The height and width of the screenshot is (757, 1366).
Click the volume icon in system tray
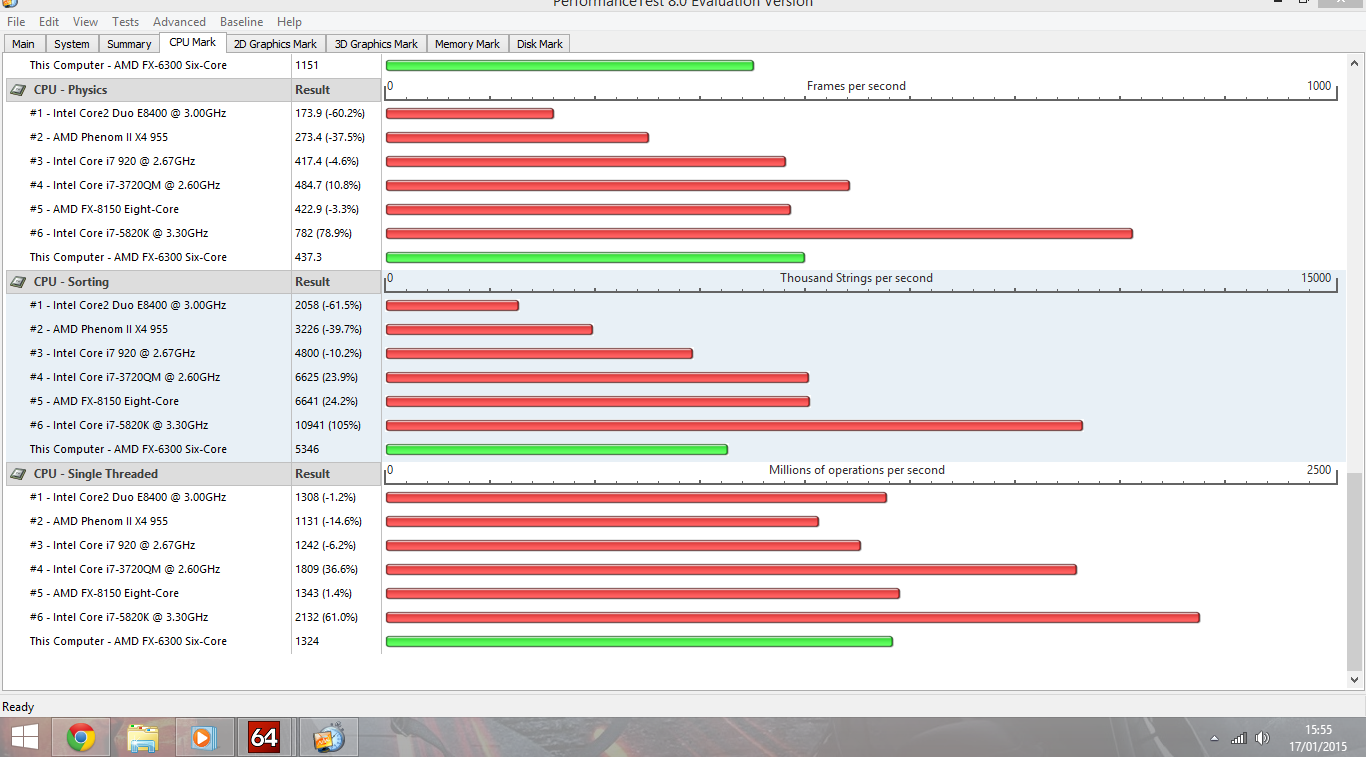point(1262,738)
